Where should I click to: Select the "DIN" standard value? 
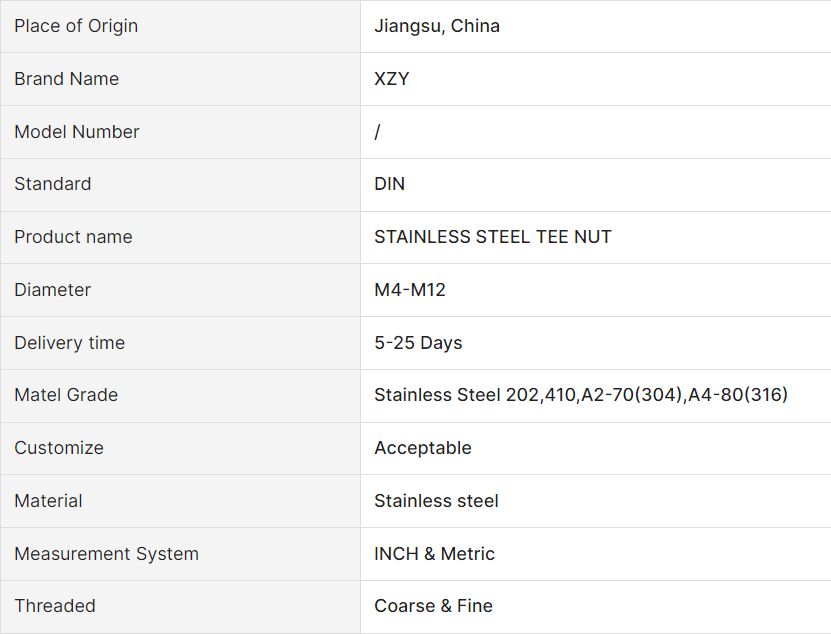click(x=390, y=184)
